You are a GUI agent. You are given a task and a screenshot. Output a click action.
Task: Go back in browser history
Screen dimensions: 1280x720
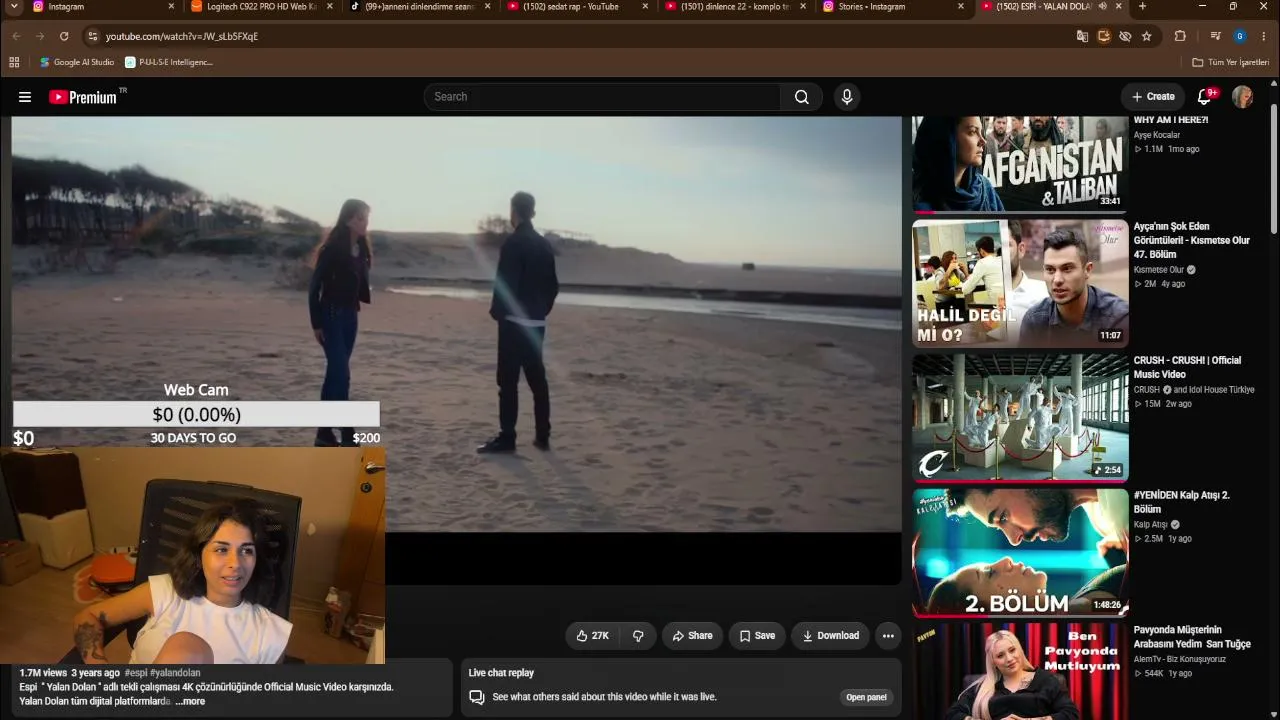tap(16, 36)
